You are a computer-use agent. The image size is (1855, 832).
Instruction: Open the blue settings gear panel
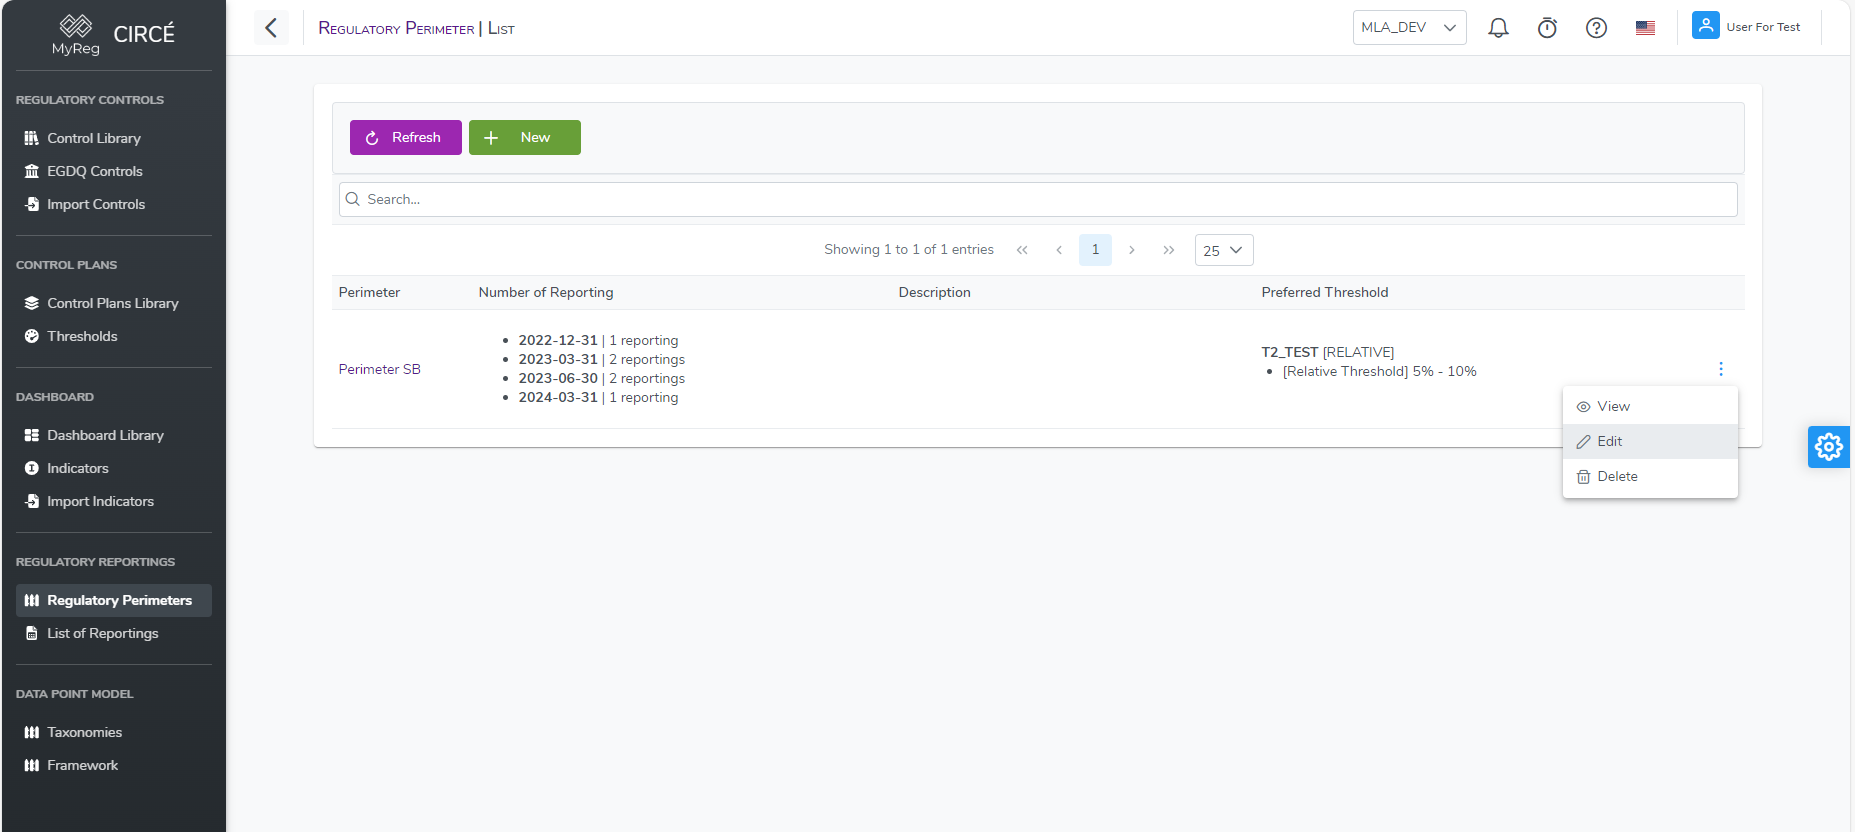coord(1828,447)
